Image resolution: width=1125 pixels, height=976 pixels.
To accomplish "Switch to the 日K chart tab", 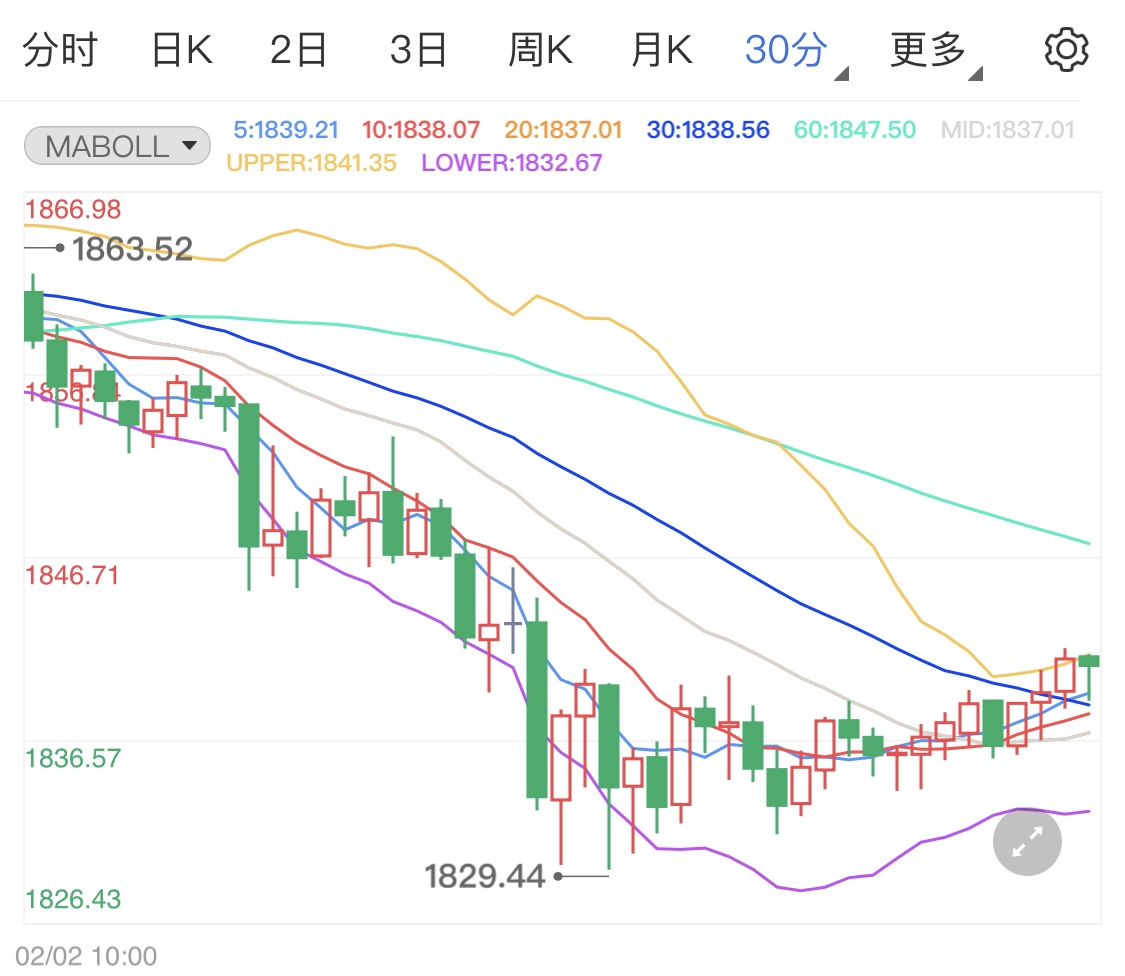I will pos(182,50).
